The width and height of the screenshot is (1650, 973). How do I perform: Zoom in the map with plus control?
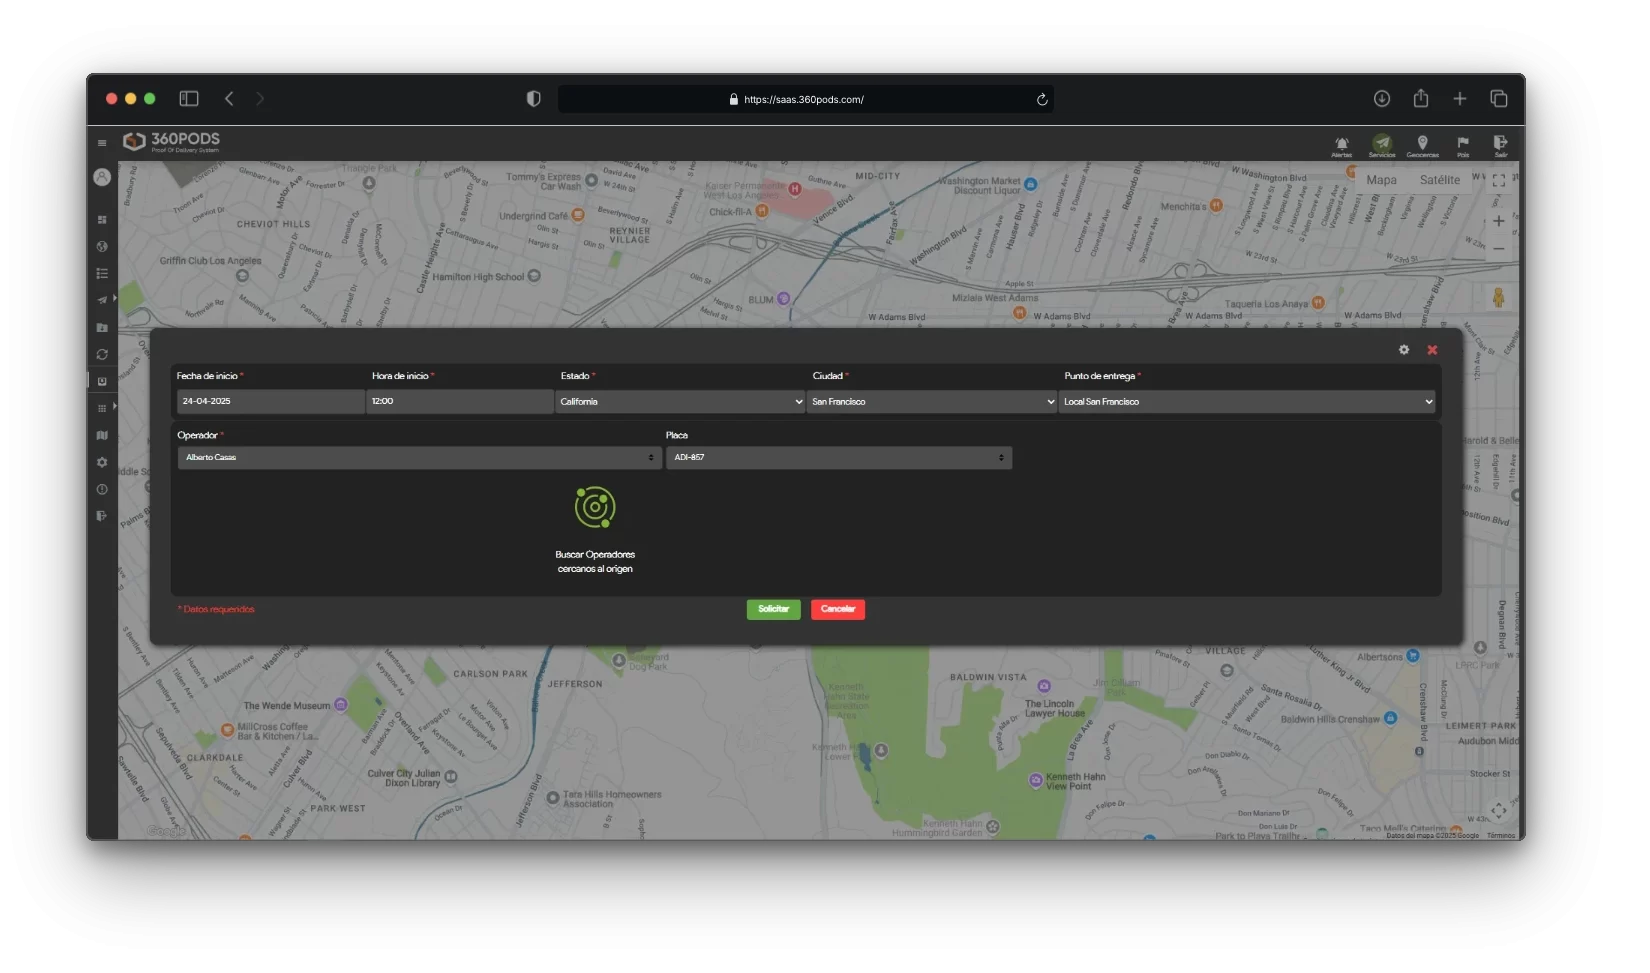(1498, 222)
